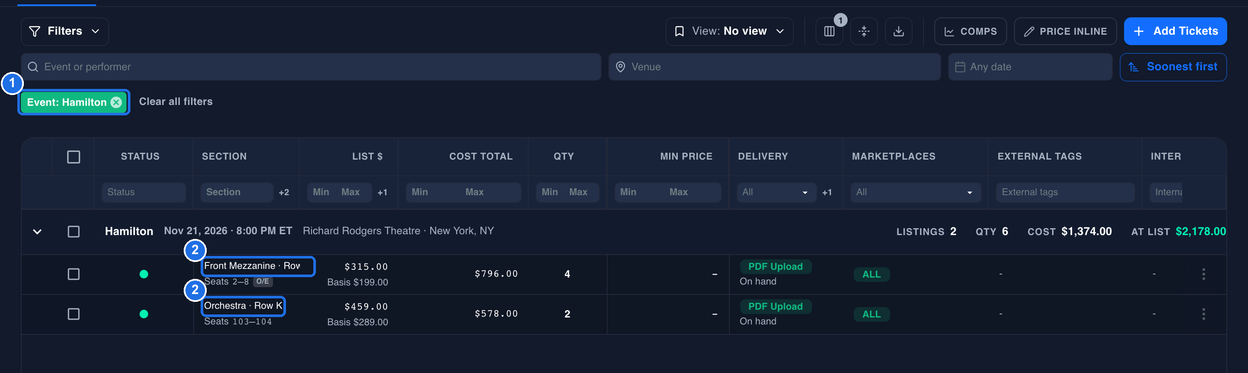Toggle the row density compress icon
The height and width of the screenshot is (373, 1248).
click(864, 31)
